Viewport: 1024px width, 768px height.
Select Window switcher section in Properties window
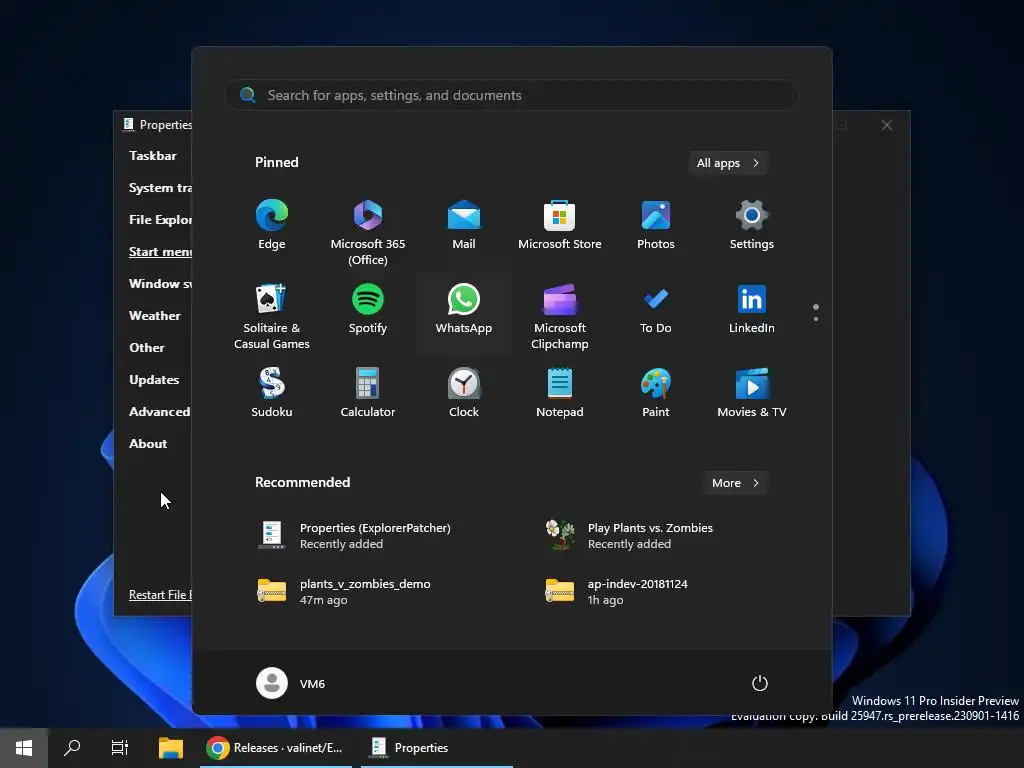coord(160,283)
